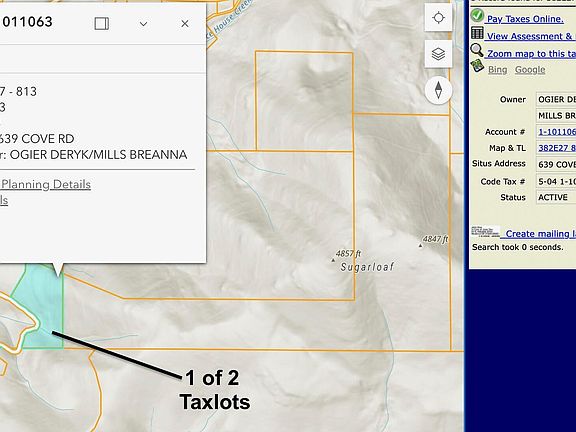Viewport: 576px width, 432px height.
Task: Click Create mailing labels link
Action: point(540,234)
